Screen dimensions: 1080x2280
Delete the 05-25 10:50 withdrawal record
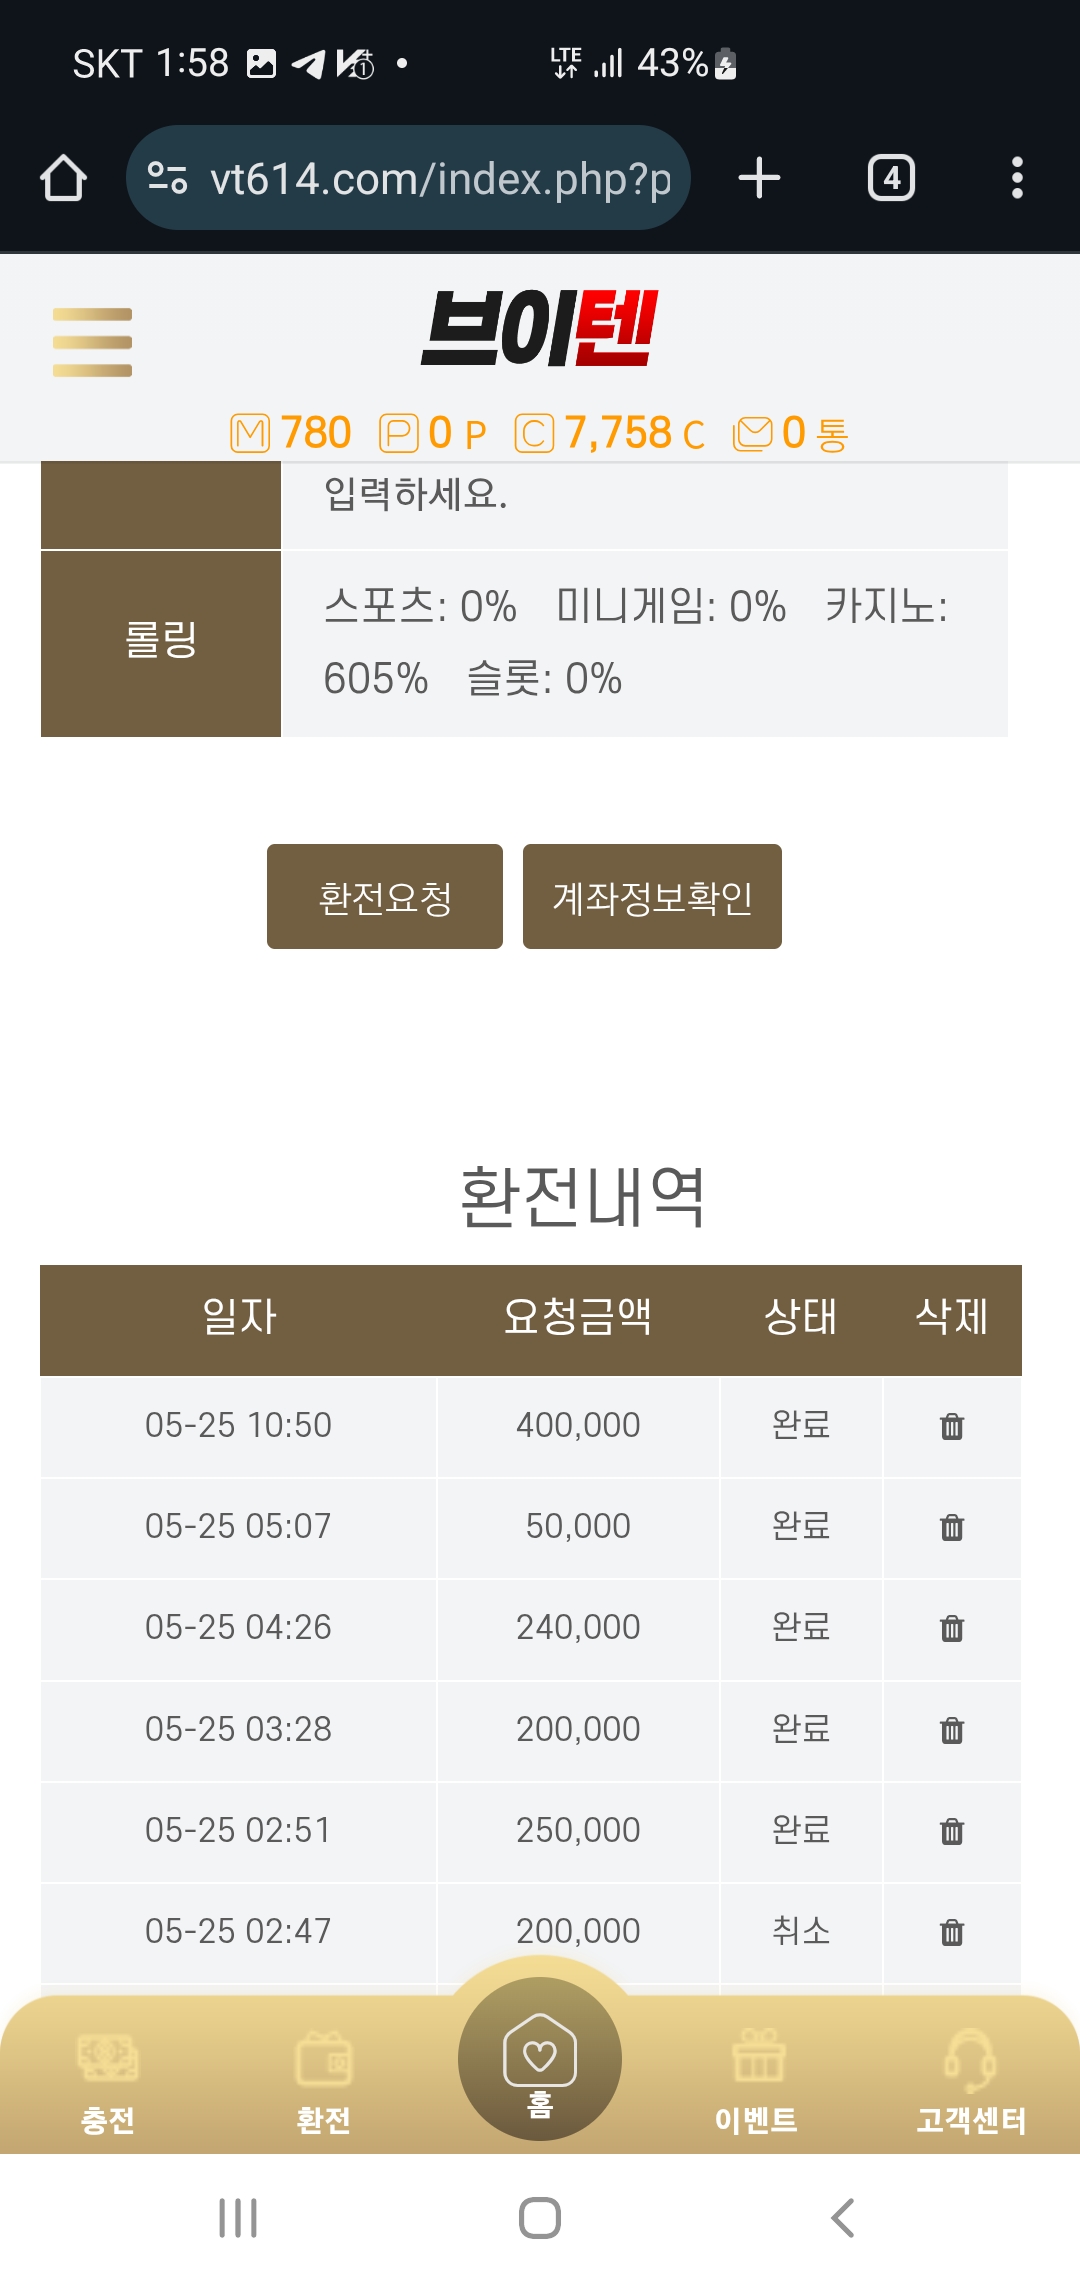952,1426
